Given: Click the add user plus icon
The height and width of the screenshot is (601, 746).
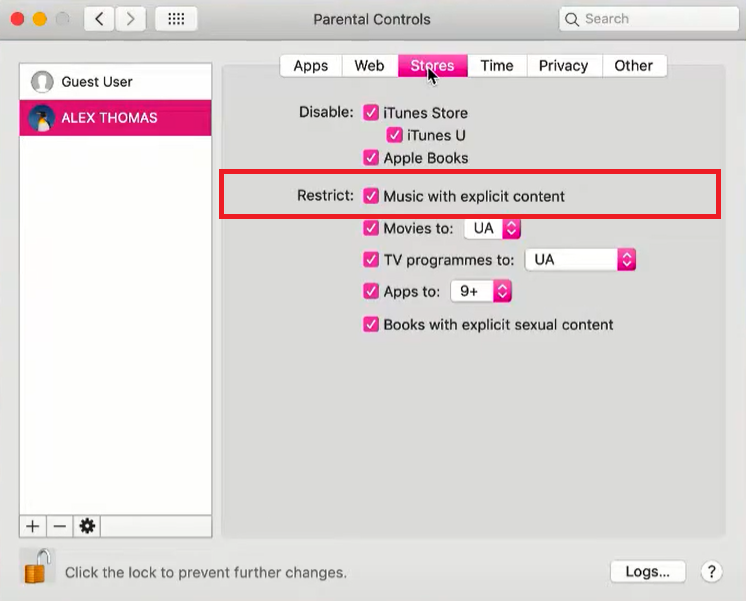Looking at the screenshot, I should tap(33, 526).
